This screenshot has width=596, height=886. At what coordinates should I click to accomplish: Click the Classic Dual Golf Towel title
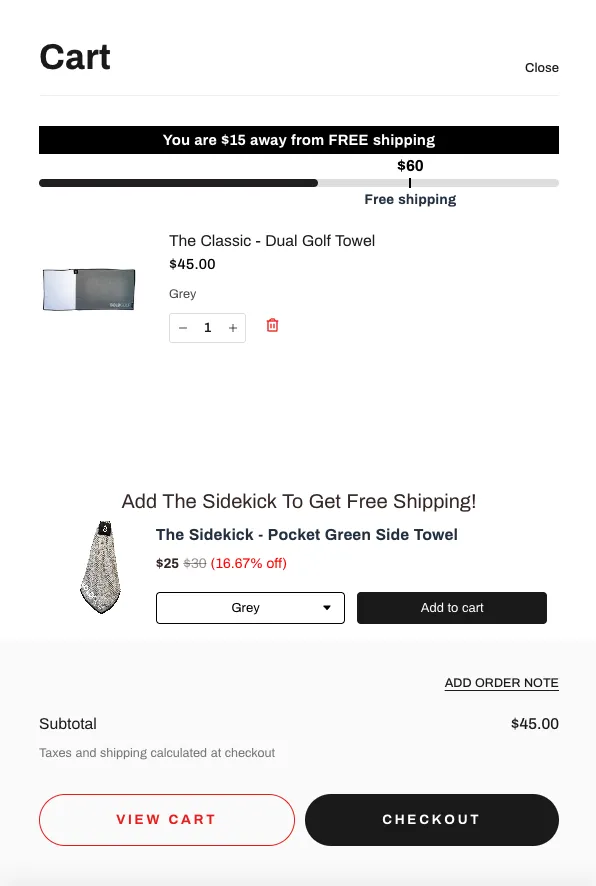tap(272, 241)
